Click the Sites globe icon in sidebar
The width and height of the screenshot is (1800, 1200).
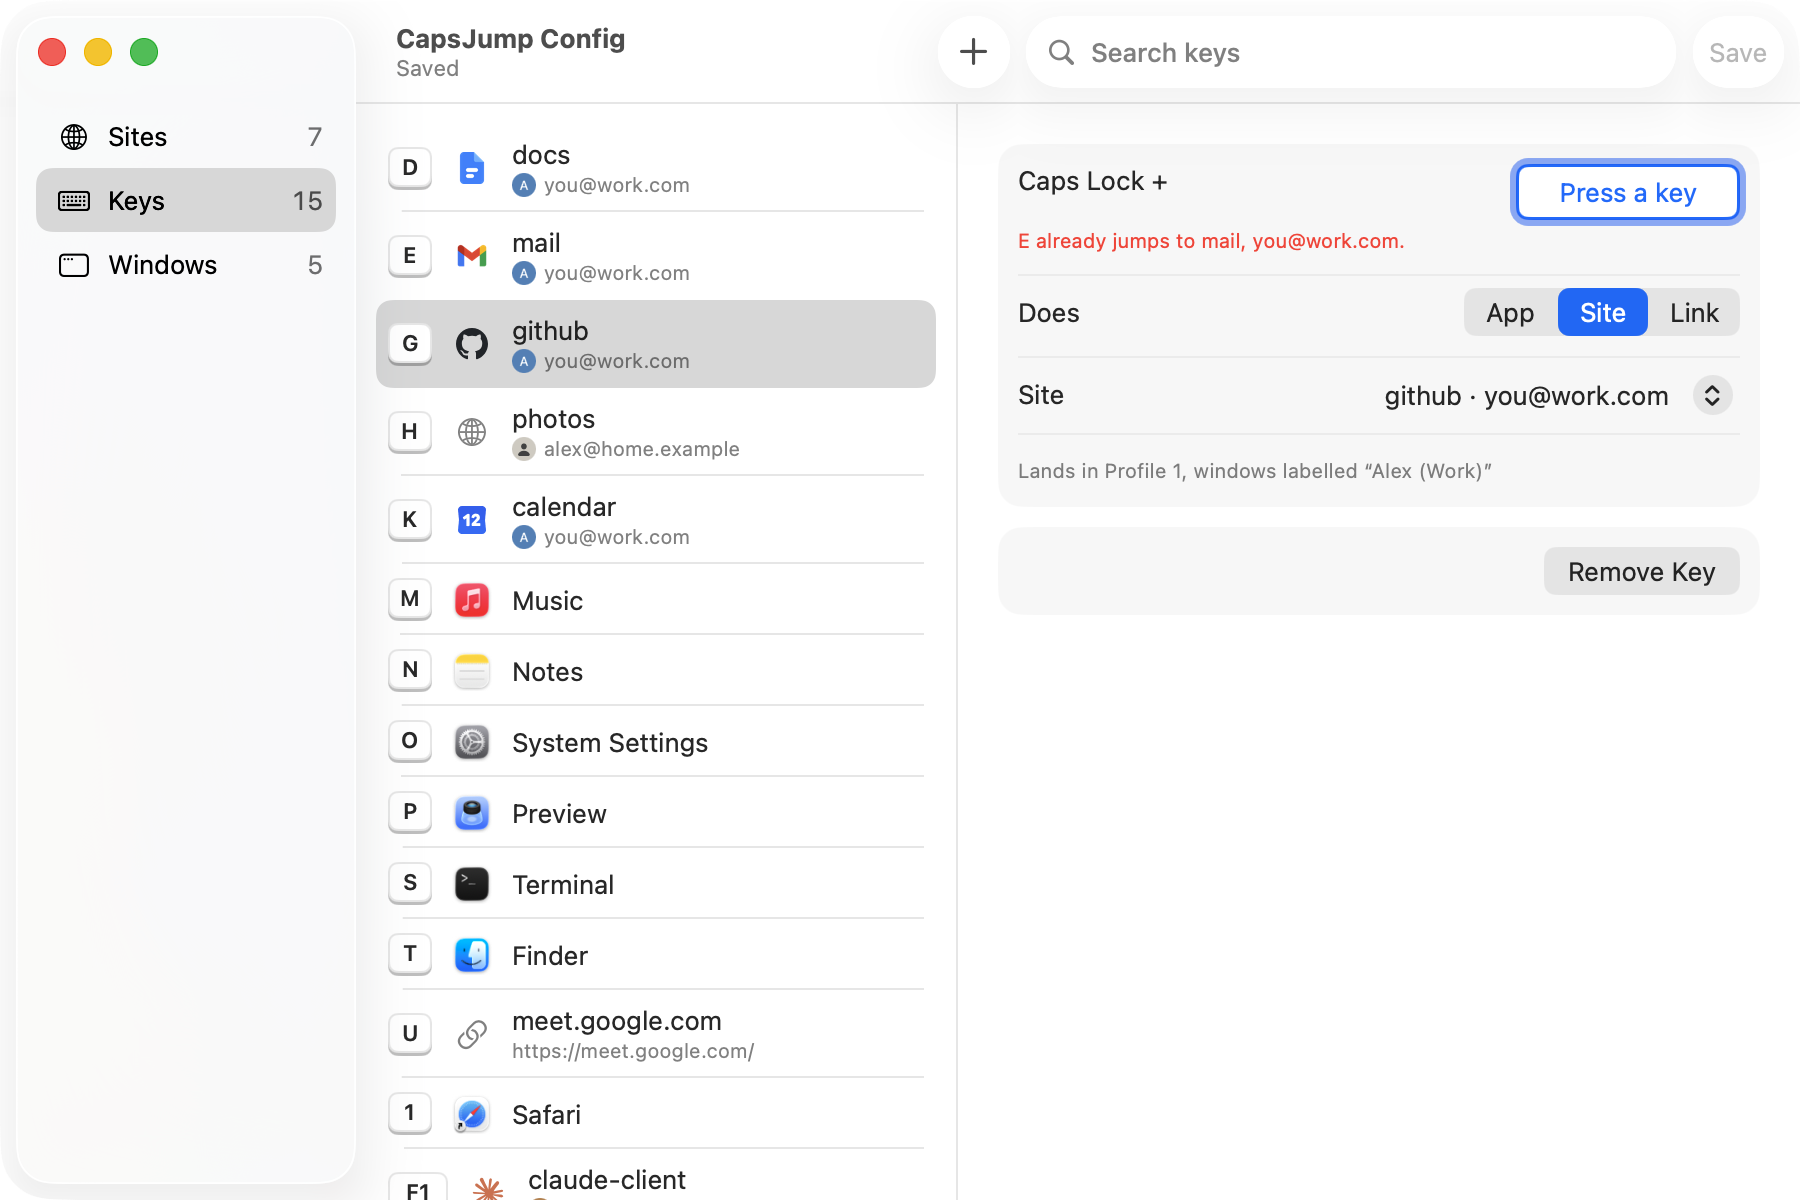(74, 137)
